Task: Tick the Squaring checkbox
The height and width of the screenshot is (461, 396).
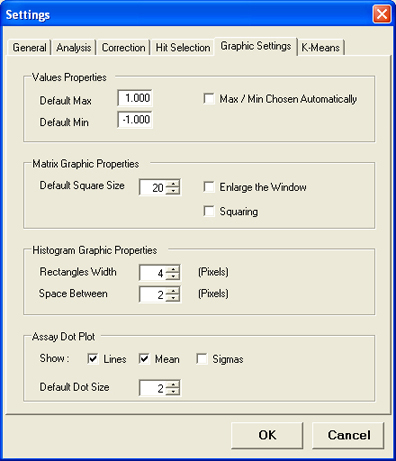Action: click(x=209, y=211)
